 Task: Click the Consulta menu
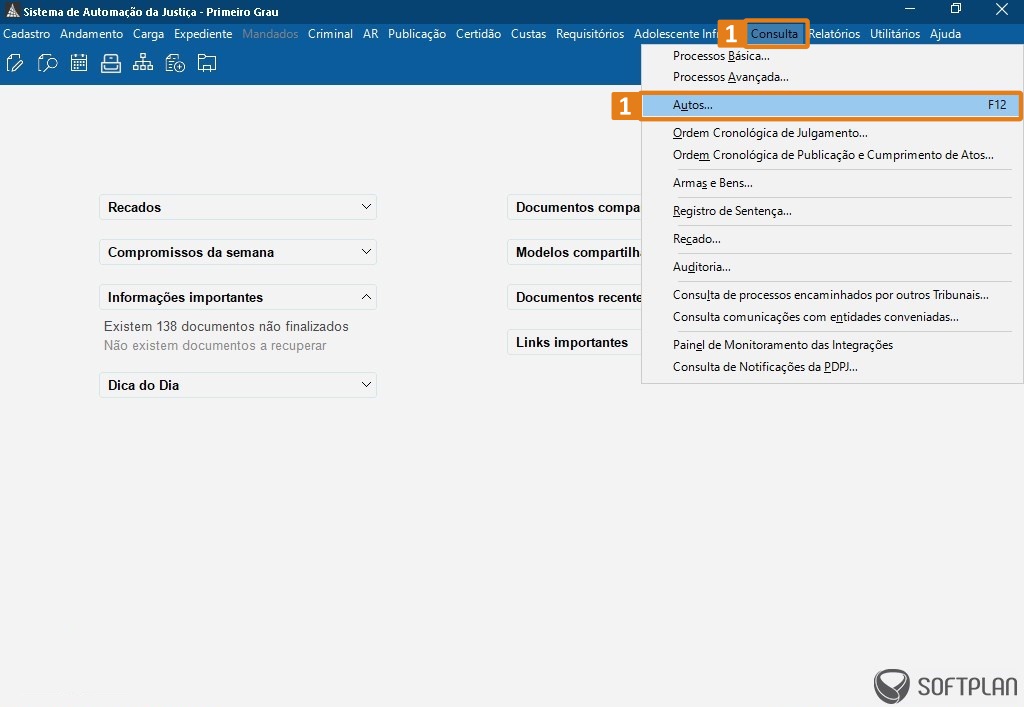coord(774,34)
